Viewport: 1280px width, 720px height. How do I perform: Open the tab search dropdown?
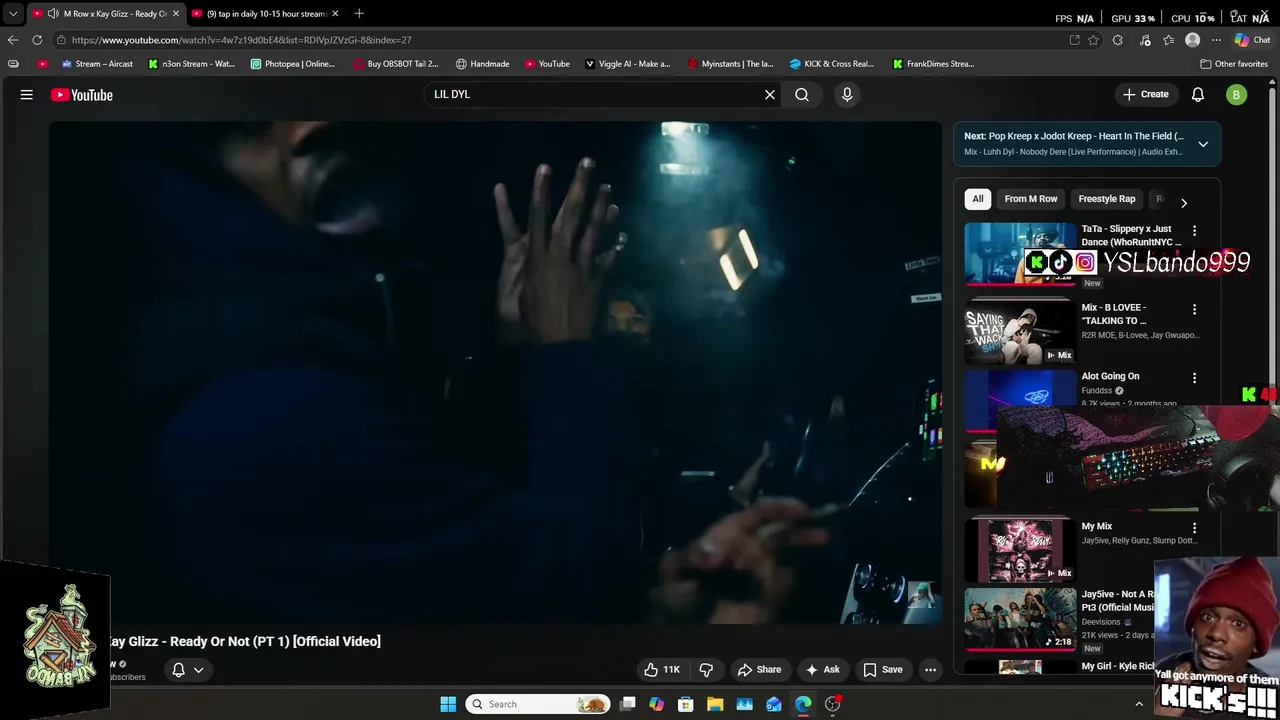click(x=13, y=14)
